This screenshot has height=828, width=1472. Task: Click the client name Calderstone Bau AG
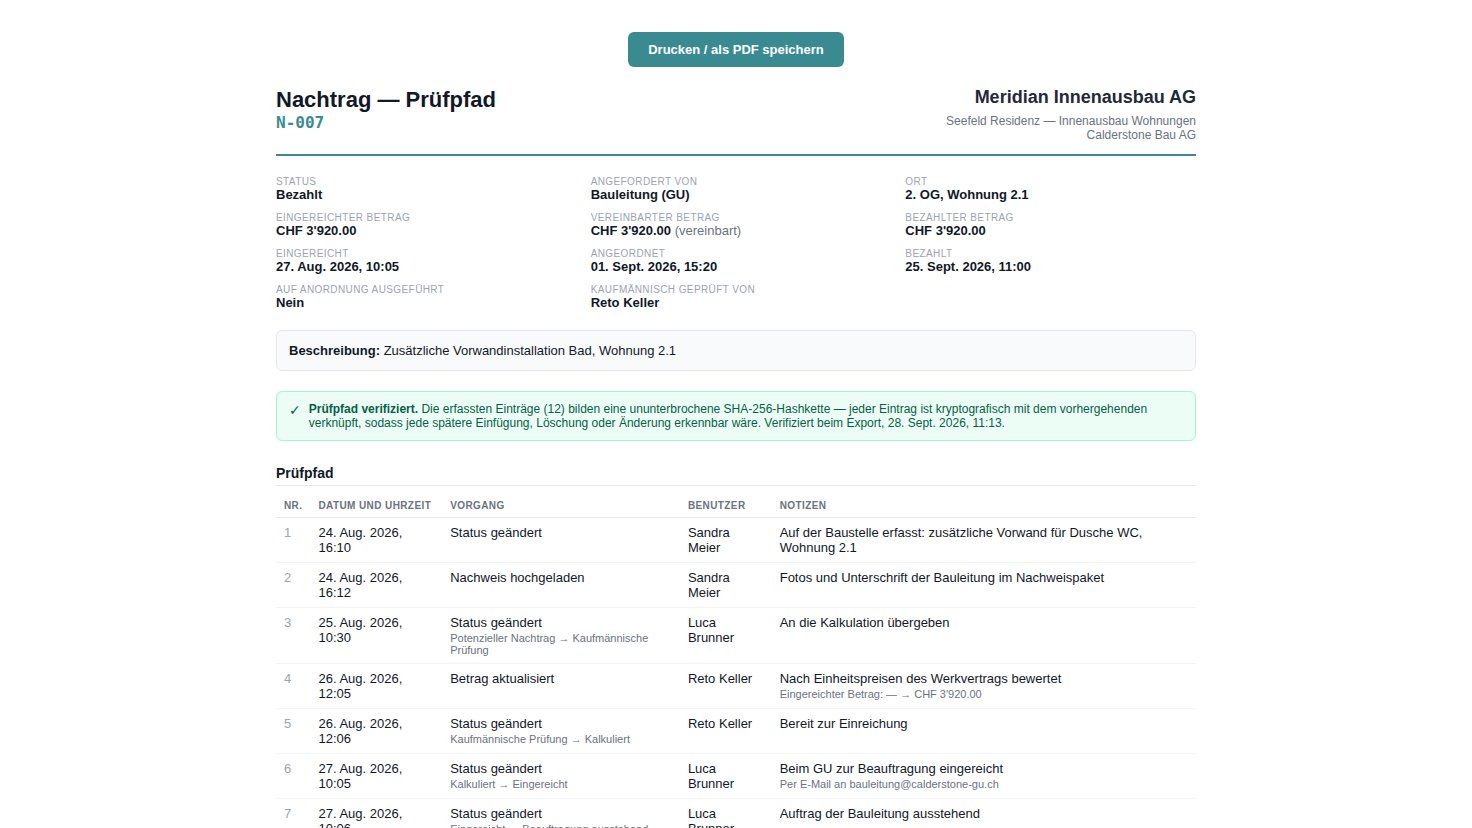(x=1141, y=135)
